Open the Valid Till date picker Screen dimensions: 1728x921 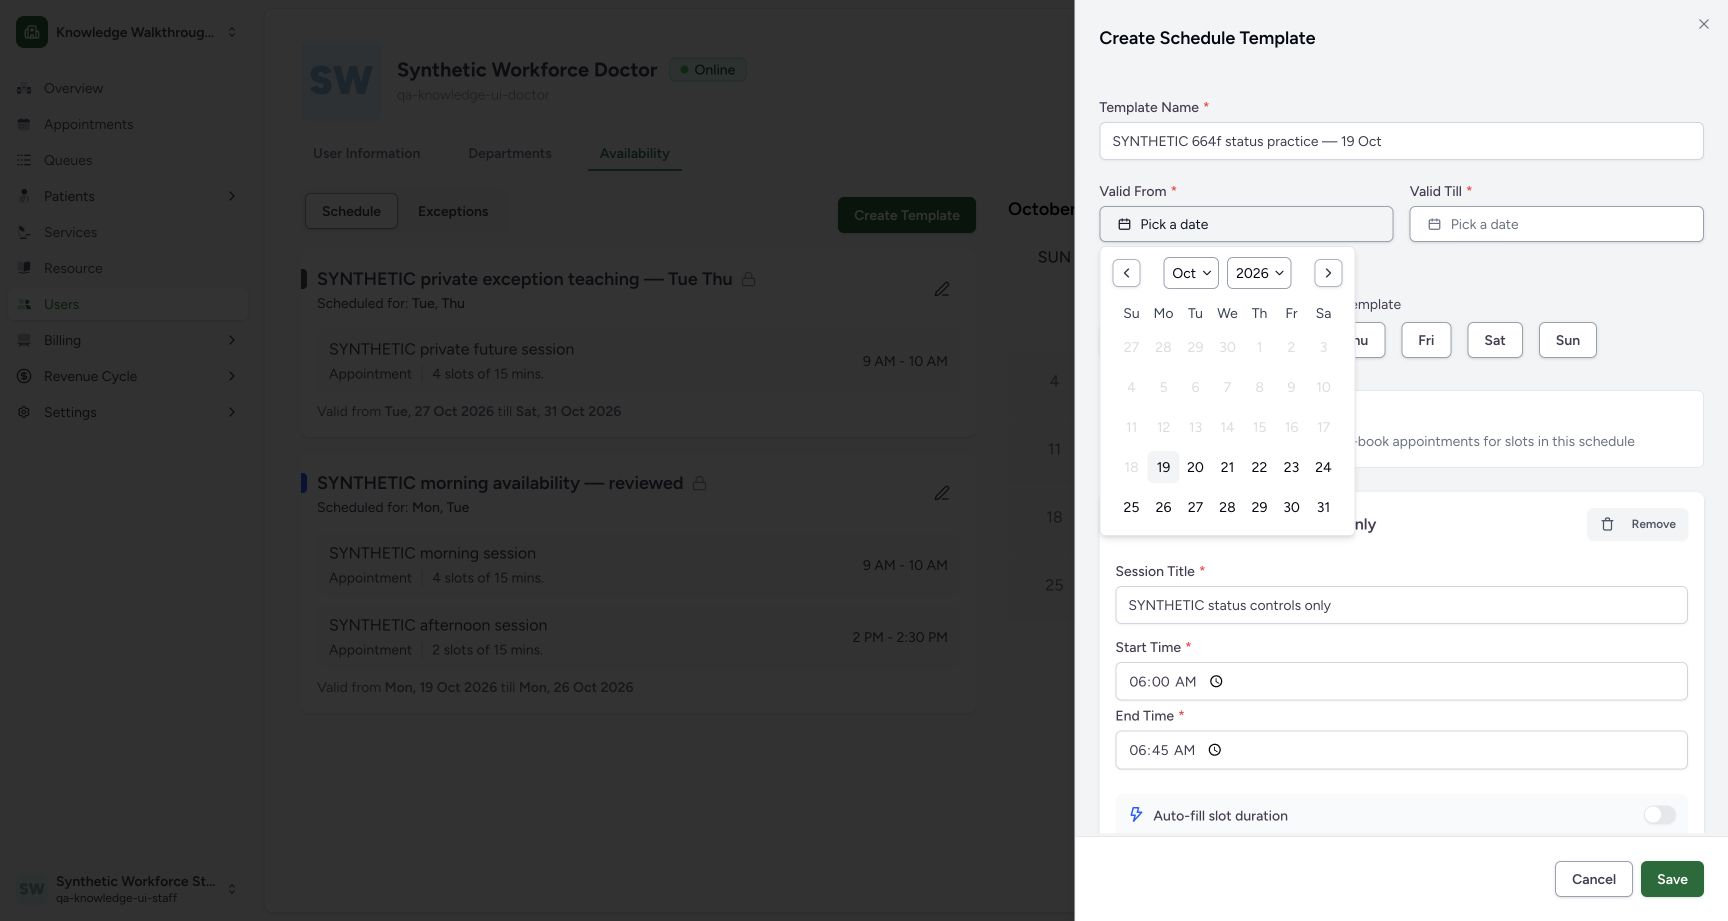click(1556, 224)
